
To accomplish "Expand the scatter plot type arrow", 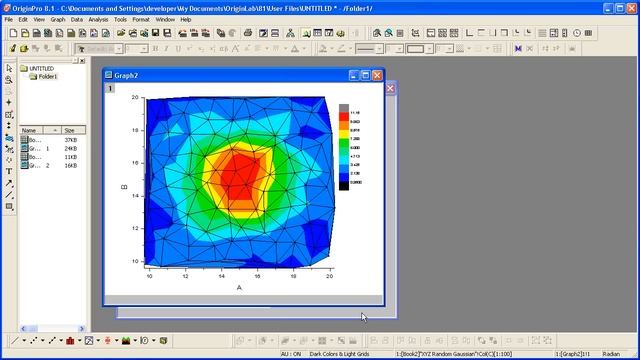I will coord(42,340).
